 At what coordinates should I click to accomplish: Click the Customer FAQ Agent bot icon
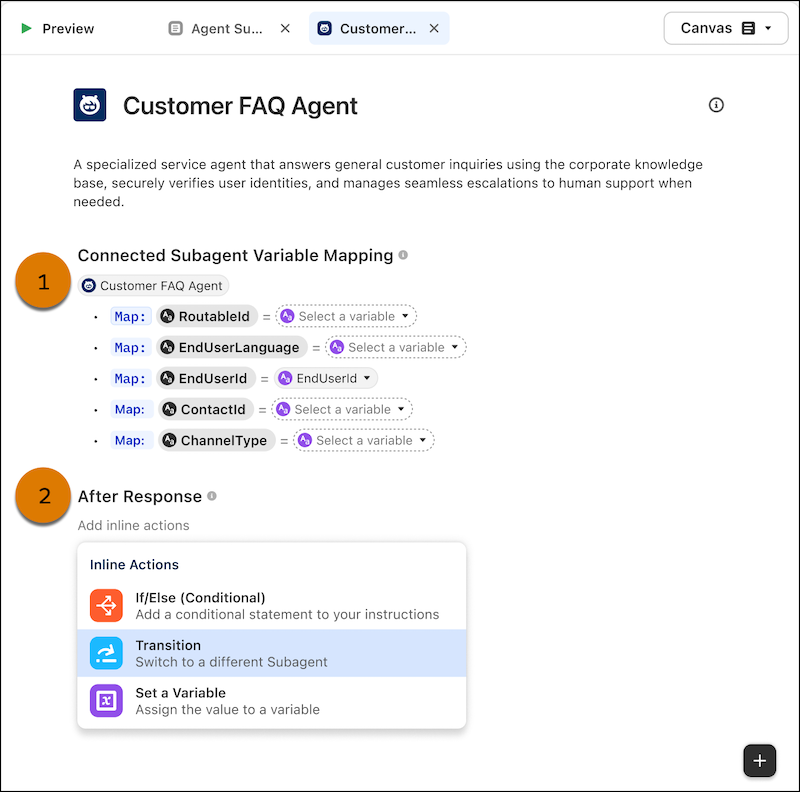click(x=90, y=105)
